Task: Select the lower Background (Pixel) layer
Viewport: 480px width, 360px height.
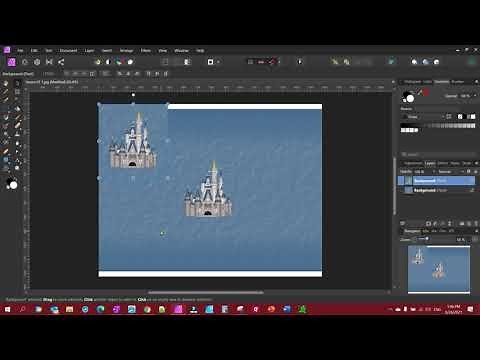Action: click(437, 190)
